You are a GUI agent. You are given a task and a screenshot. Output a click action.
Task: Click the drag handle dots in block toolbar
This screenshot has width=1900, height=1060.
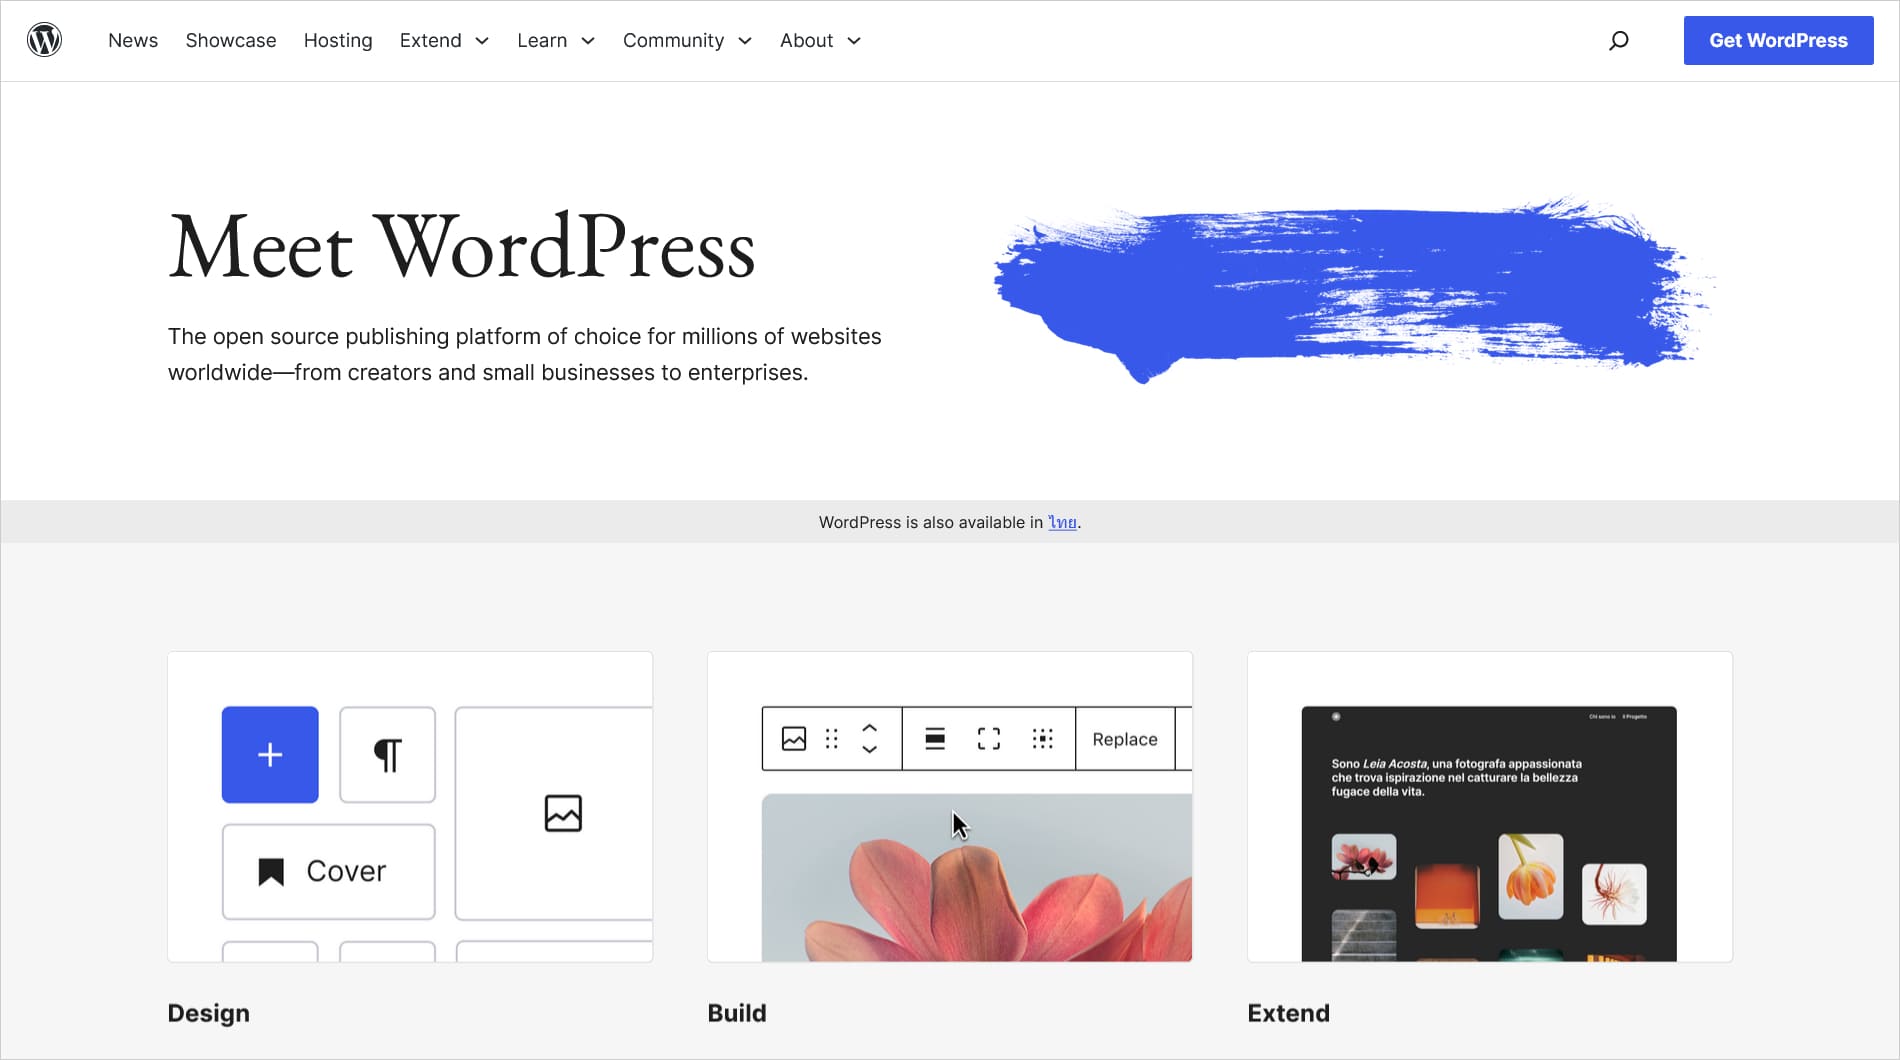coord(831,739)
